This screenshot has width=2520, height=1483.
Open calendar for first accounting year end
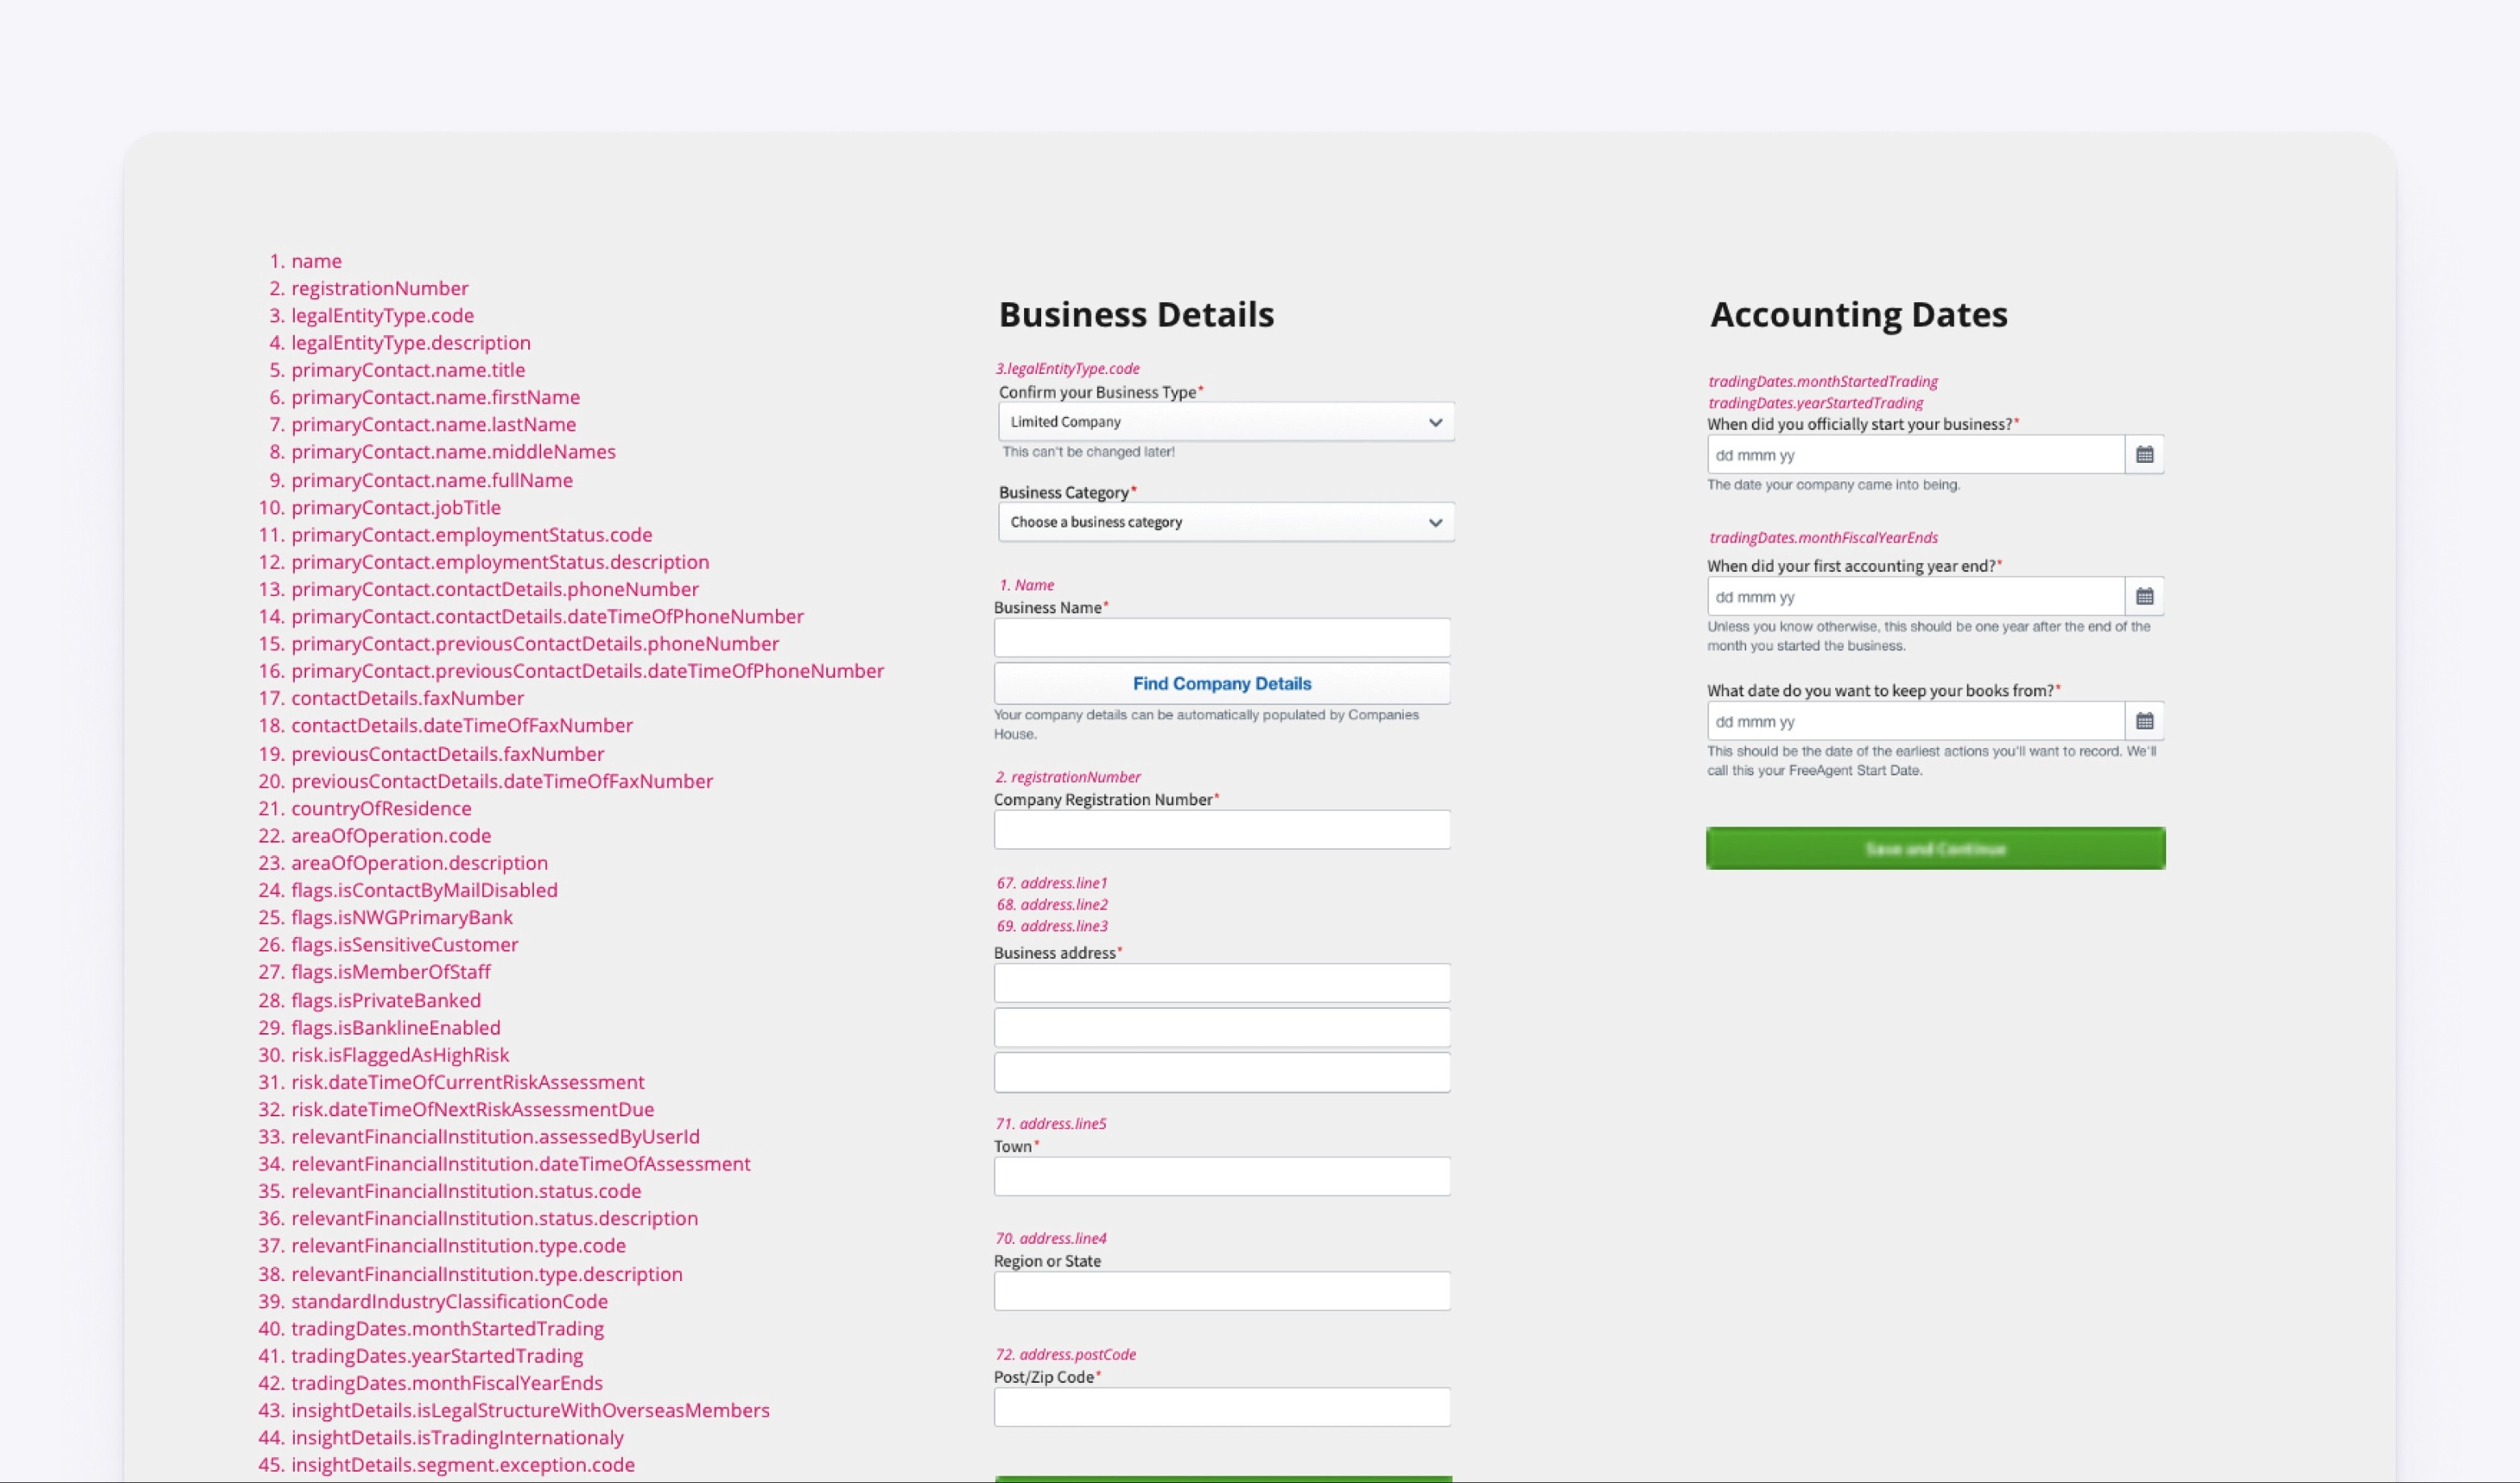point(2144,597)
